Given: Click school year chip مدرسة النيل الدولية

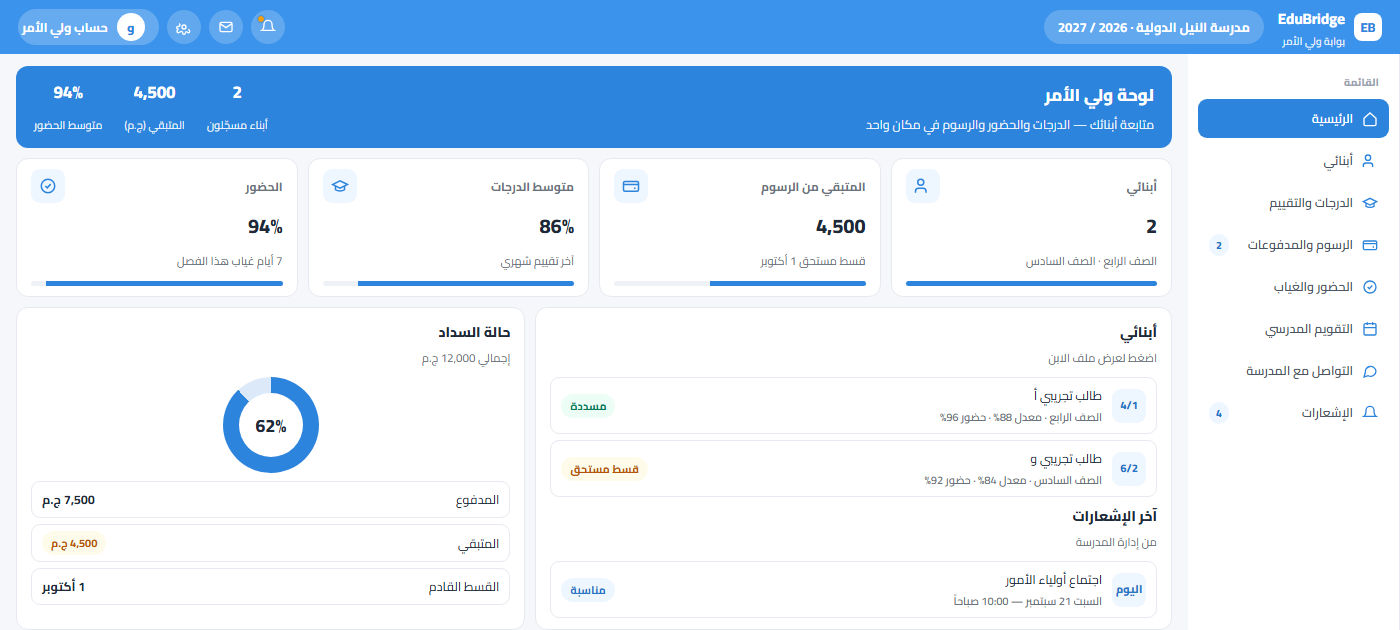Looking at the screenshot, I should pyautogui.click(x=1153, y=27).
